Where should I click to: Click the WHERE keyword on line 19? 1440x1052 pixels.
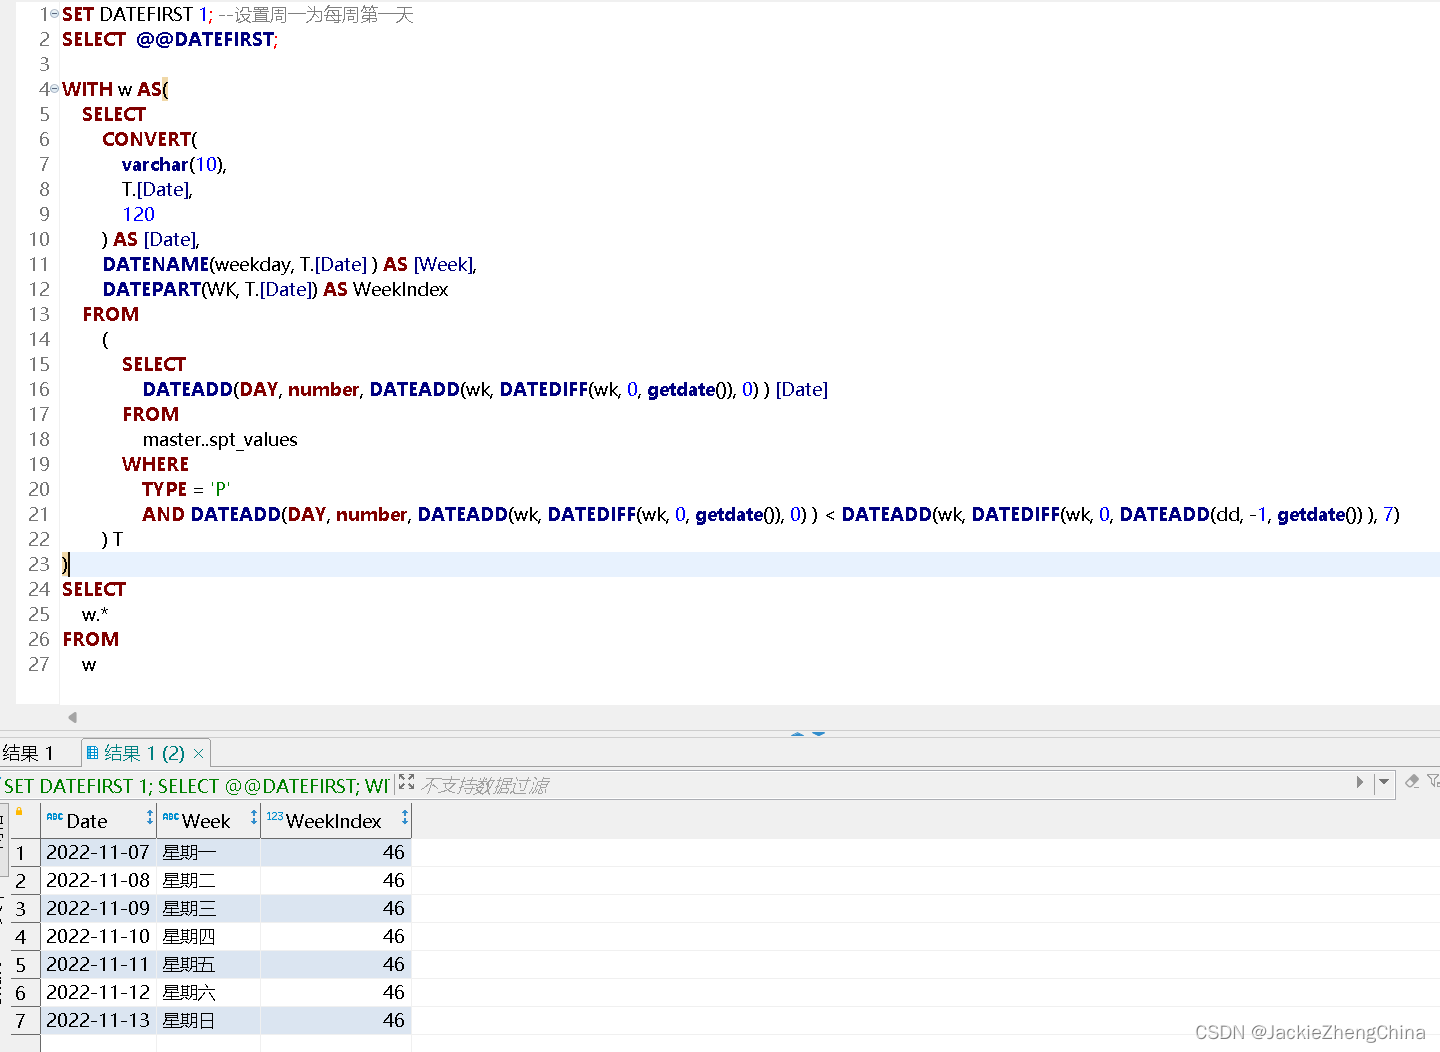155,464
